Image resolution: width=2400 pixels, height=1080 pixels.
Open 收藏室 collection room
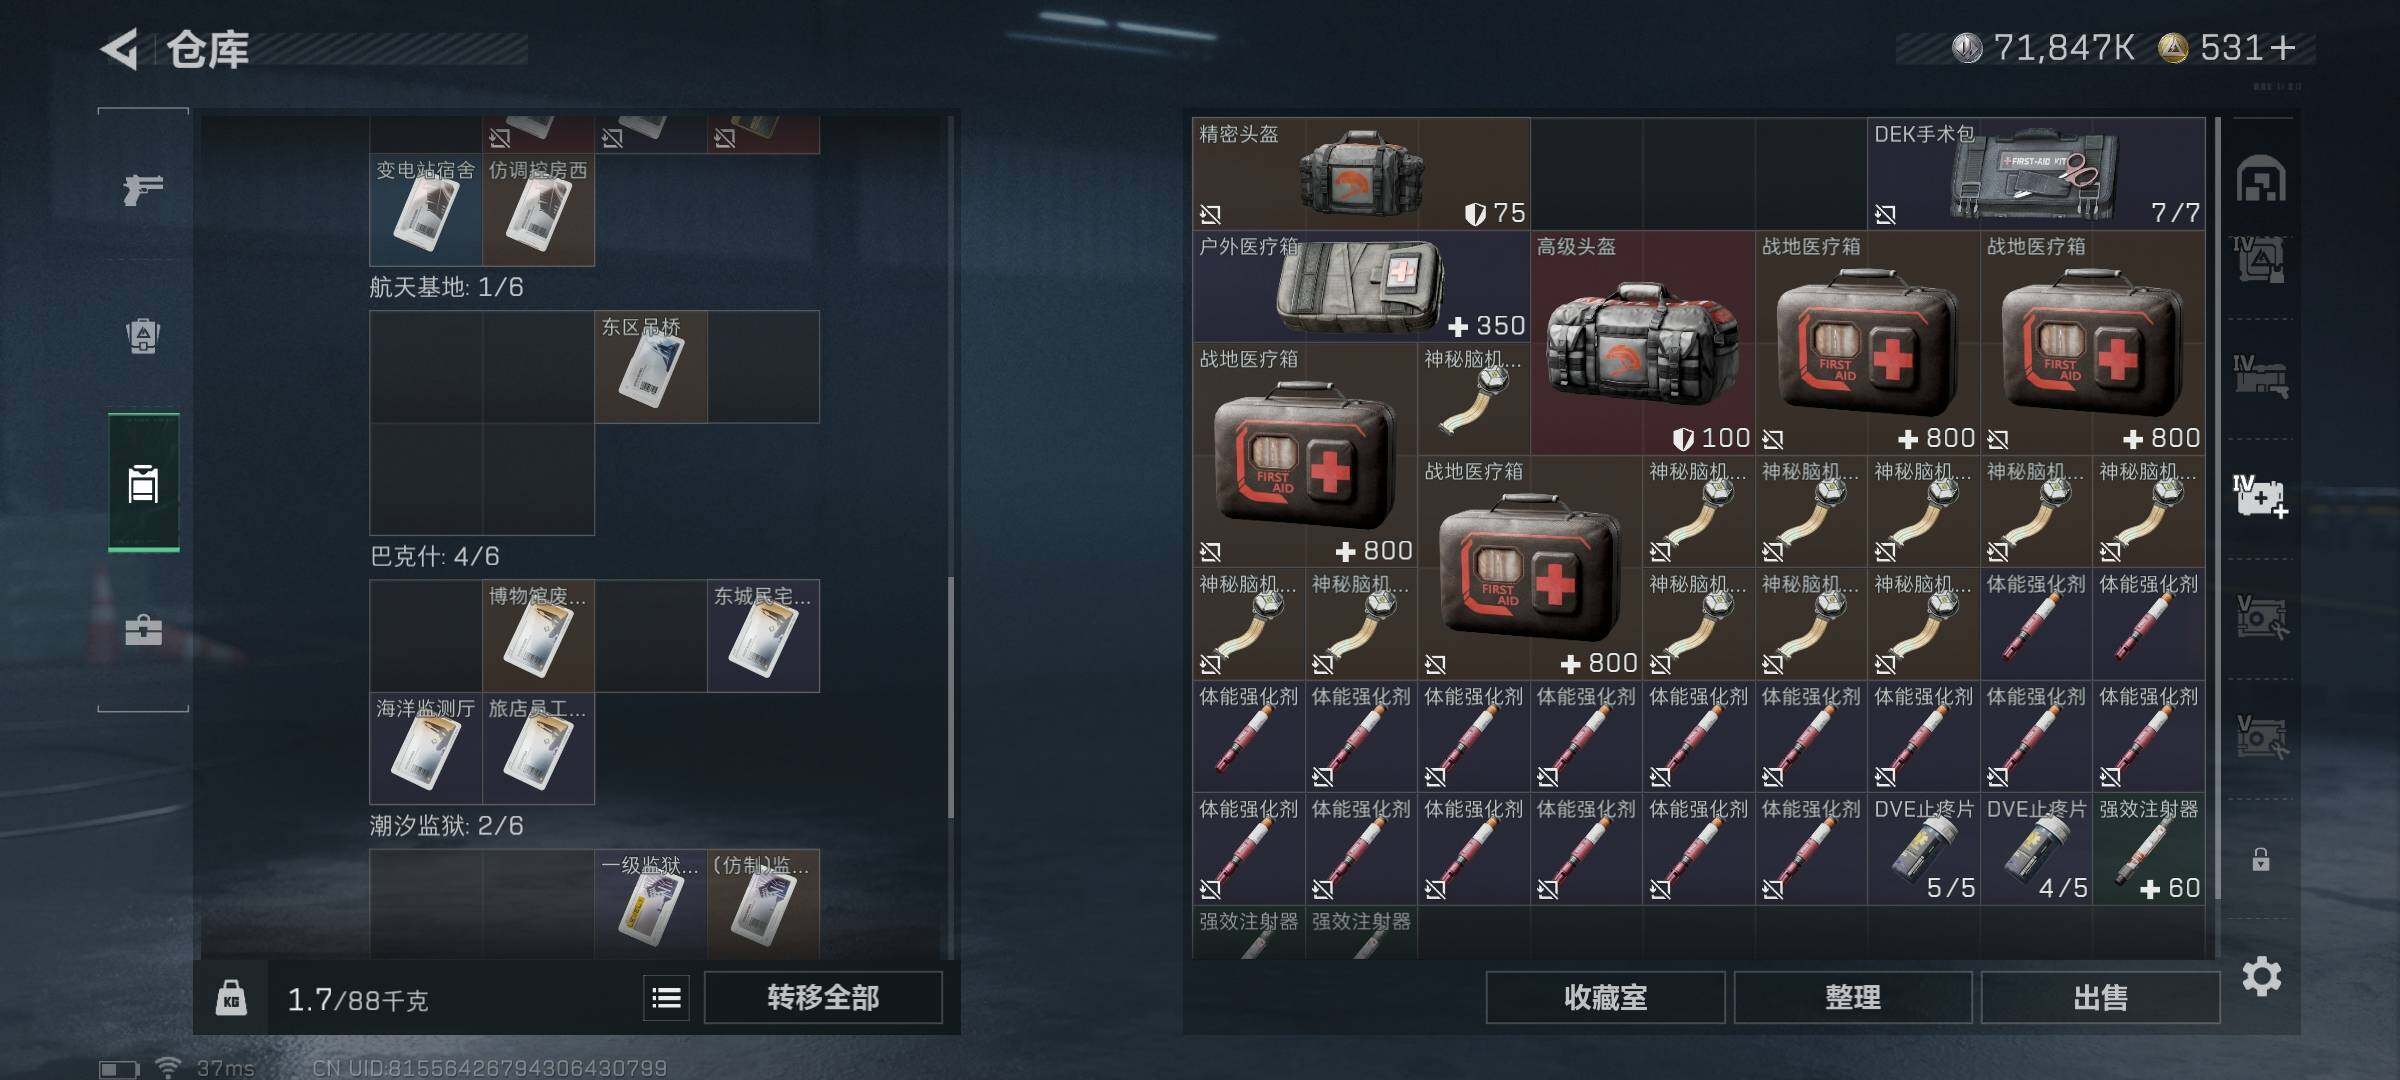coord(1605,997)
